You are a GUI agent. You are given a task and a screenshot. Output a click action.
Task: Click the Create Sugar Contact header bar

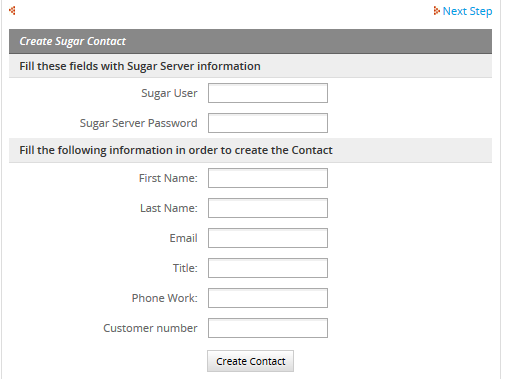pyautogui.click(x=250, y=41)
